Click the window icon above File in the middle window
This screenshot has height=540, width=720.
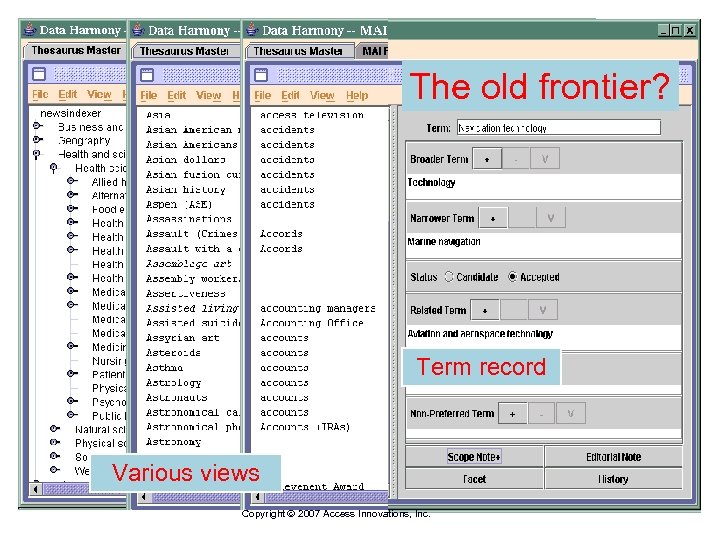pyautogui.click(x=147, y=74)
